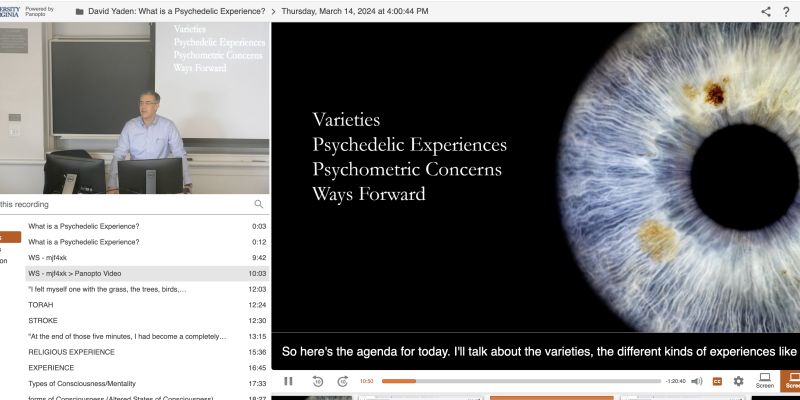800x400 pixels.
Task: Jump to EXPERIENCE at 16:45
Action: (x=147, y=368)
